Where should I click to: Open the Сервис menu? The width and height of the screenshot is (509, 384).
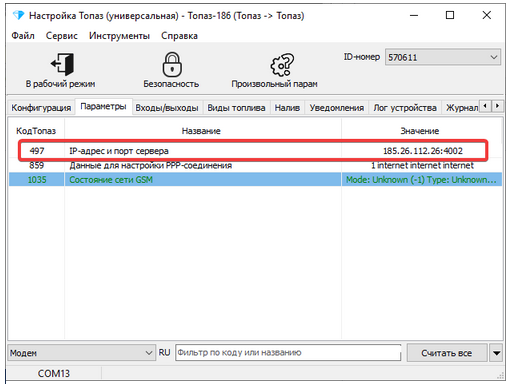(x=62, y=36)
